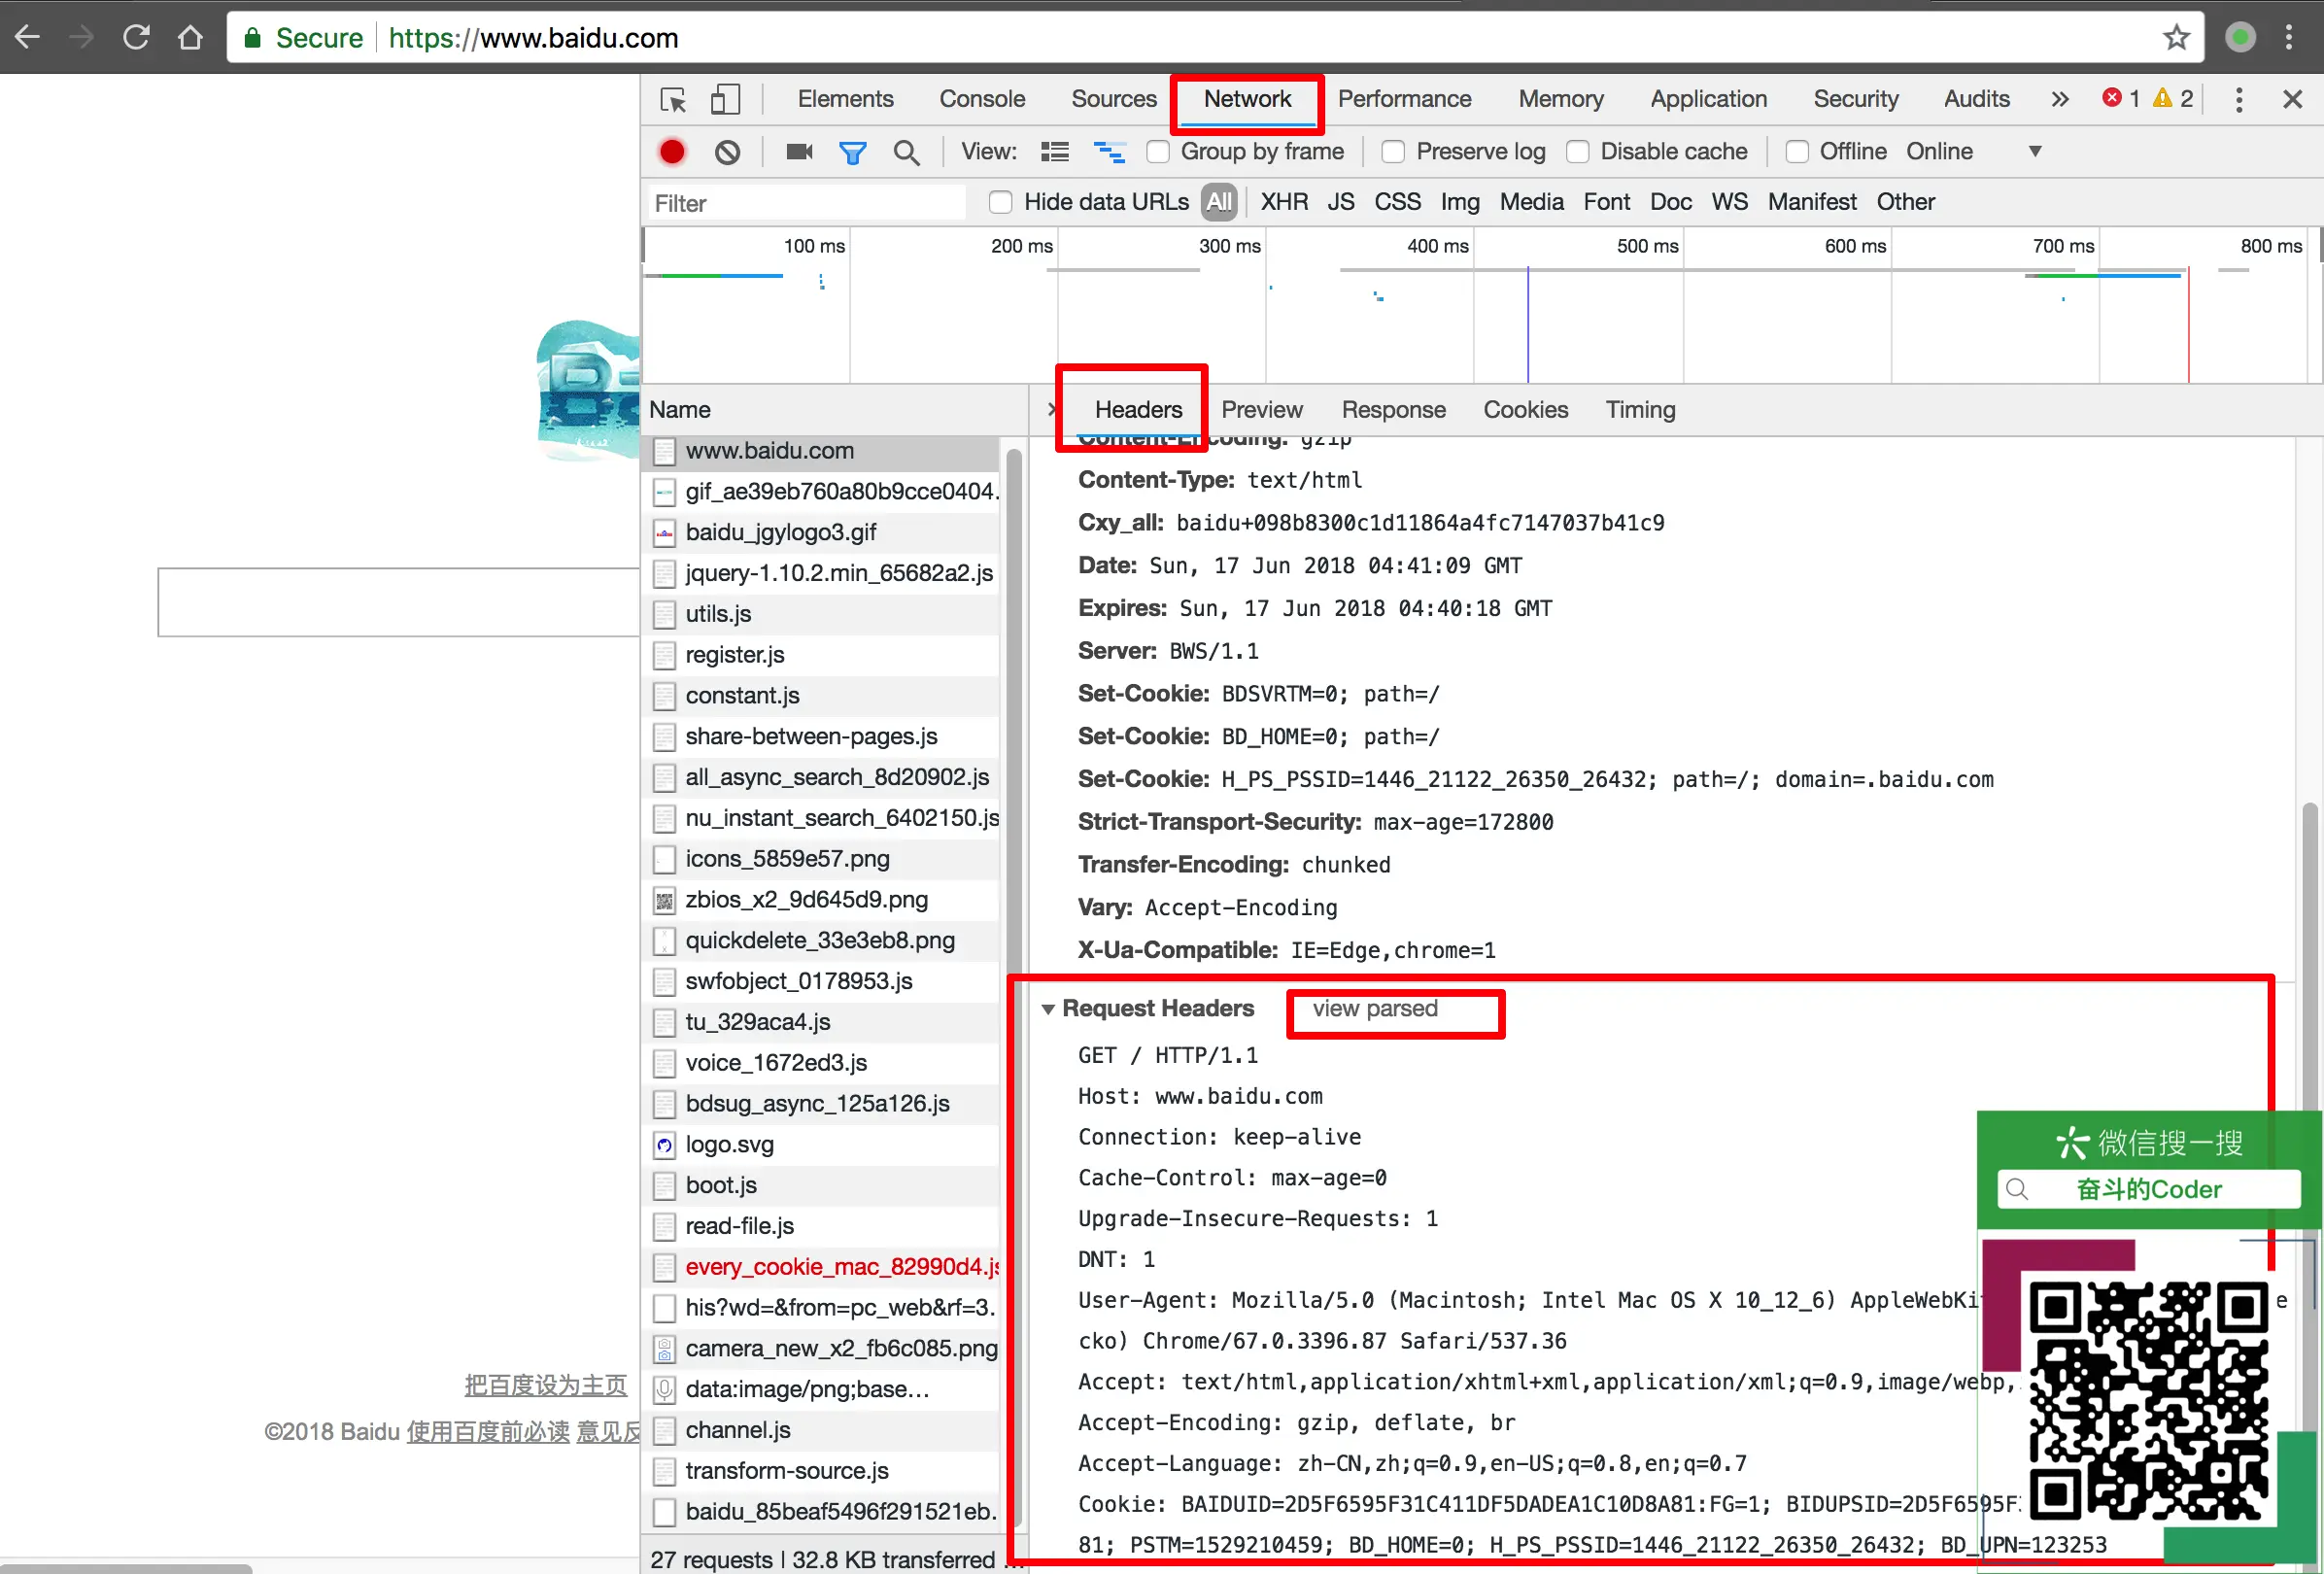2324x1574 pixels.
Task: Toggle the filter funnel icon
Action: [852, 153]
